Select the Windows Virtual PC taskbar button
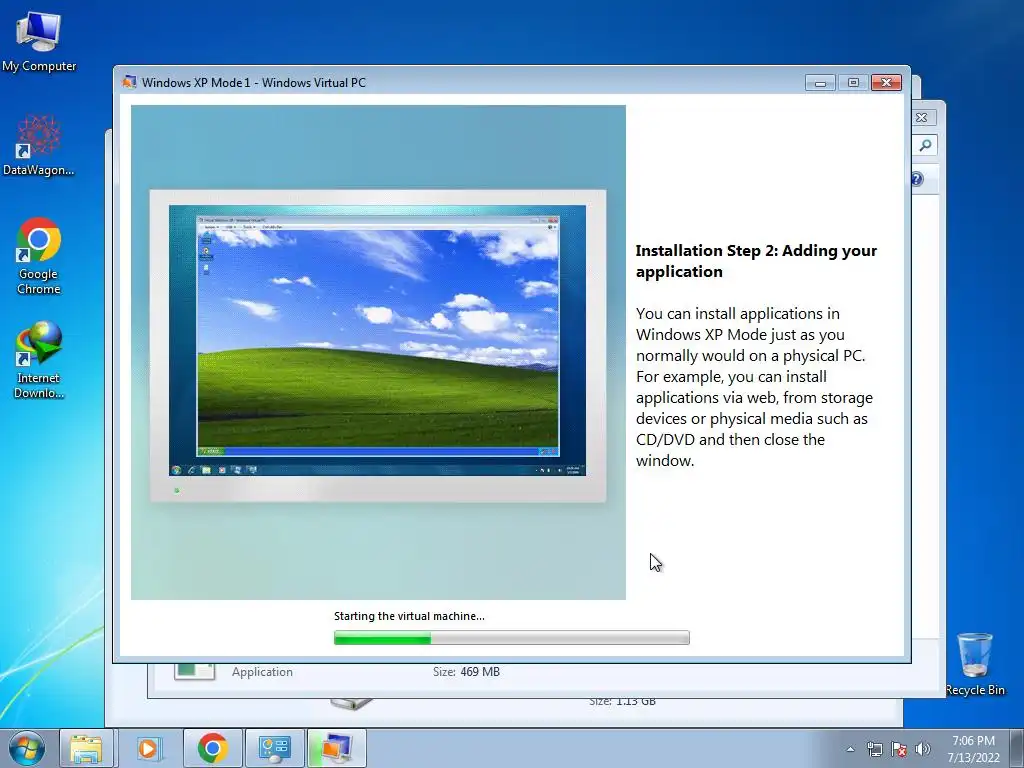Image resolution: width=1024 pixels, height=768 pixels. [336, 748]
